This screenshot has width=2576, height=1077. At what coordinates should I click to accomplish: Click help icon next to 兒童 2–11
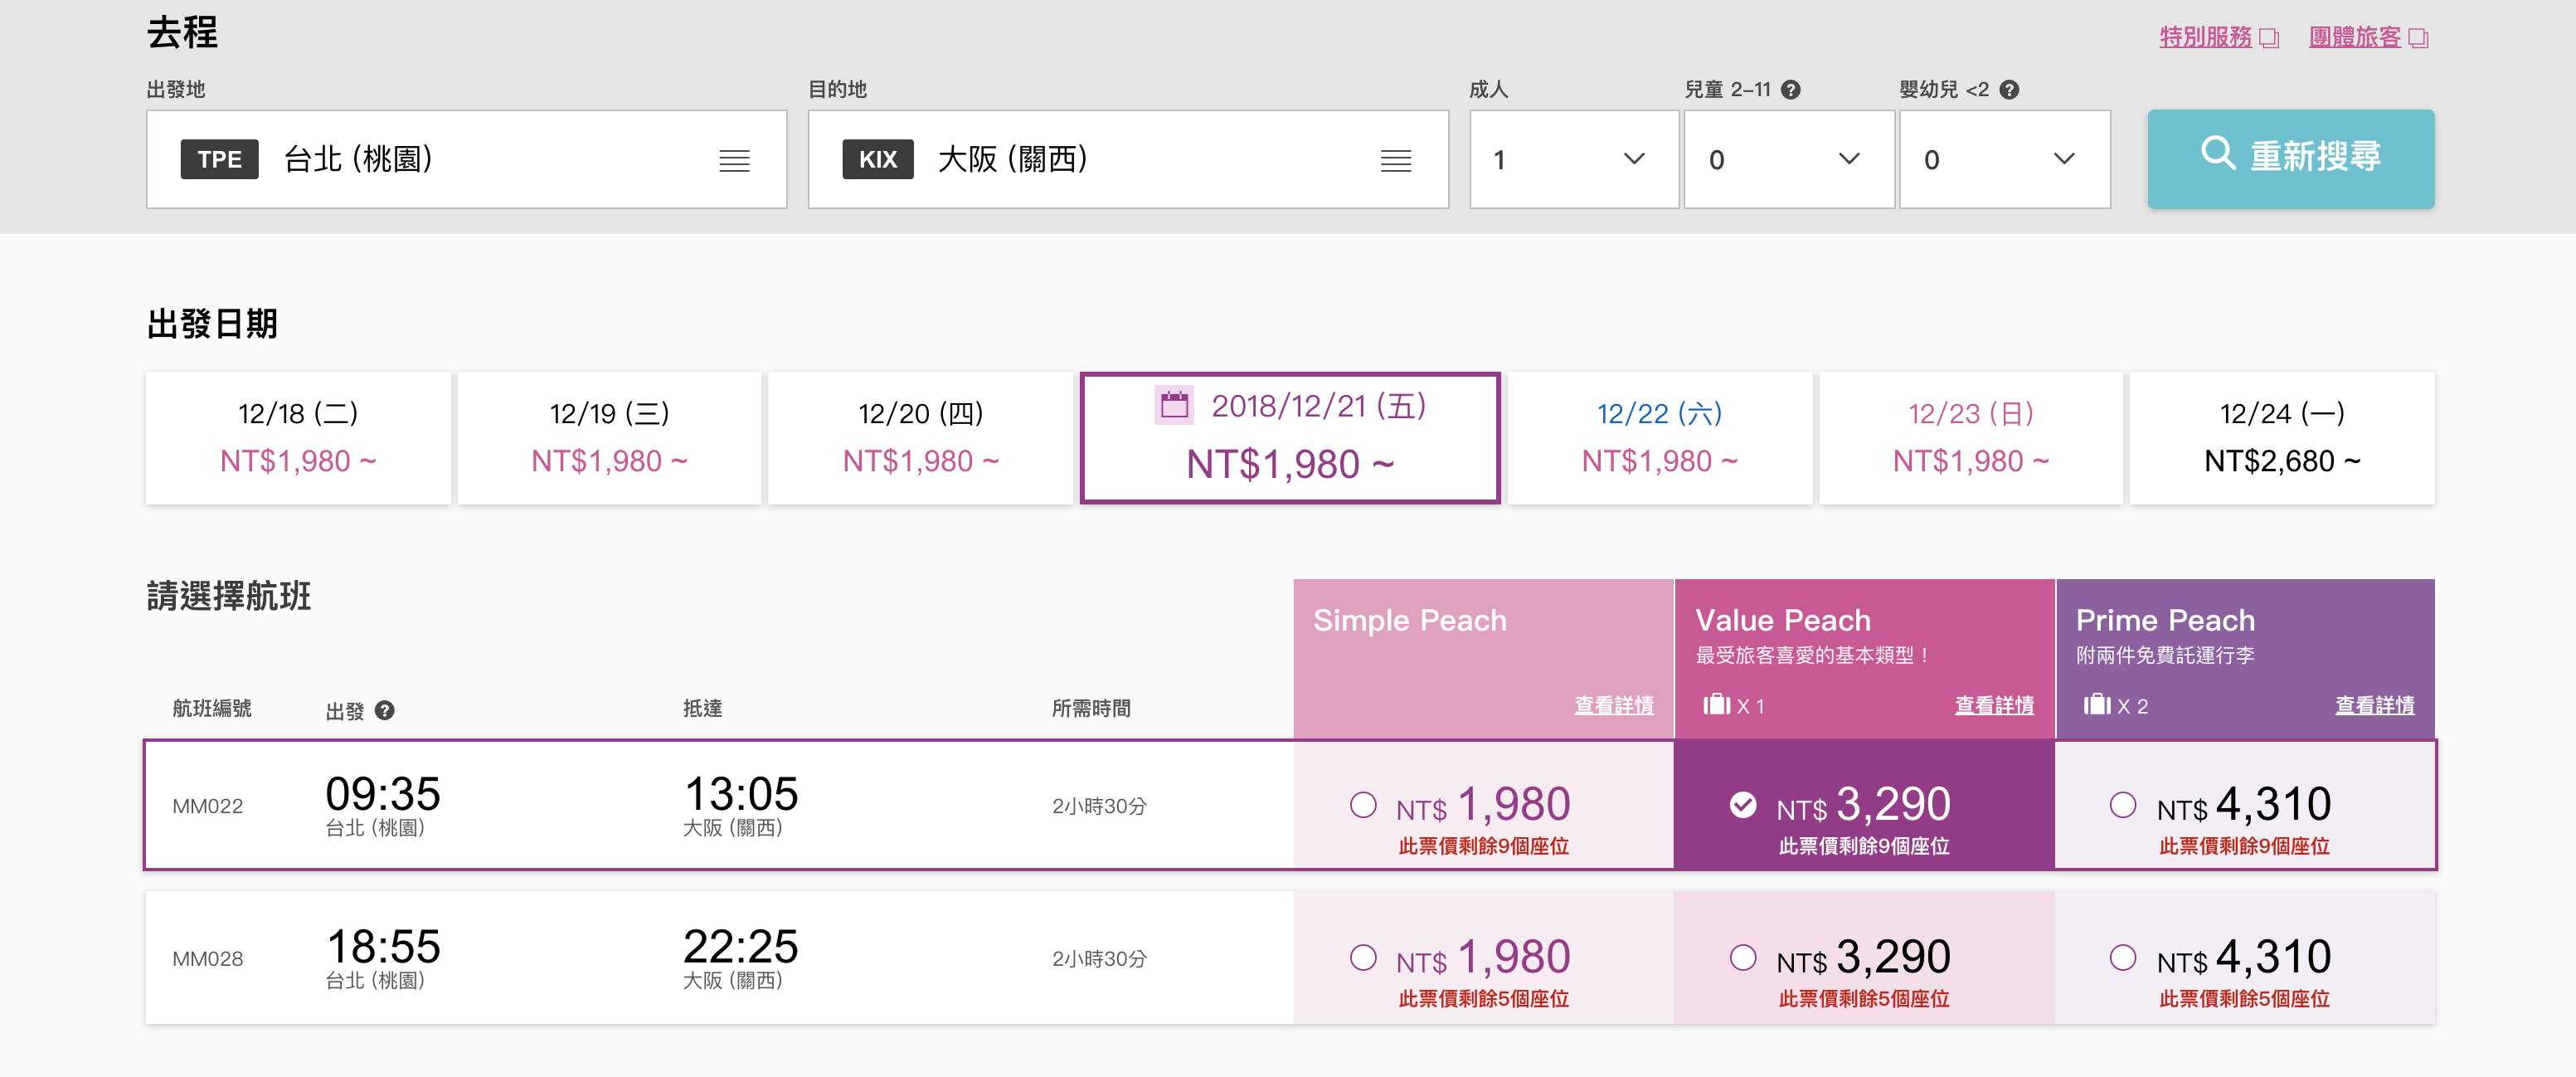tap(1791, 90)
